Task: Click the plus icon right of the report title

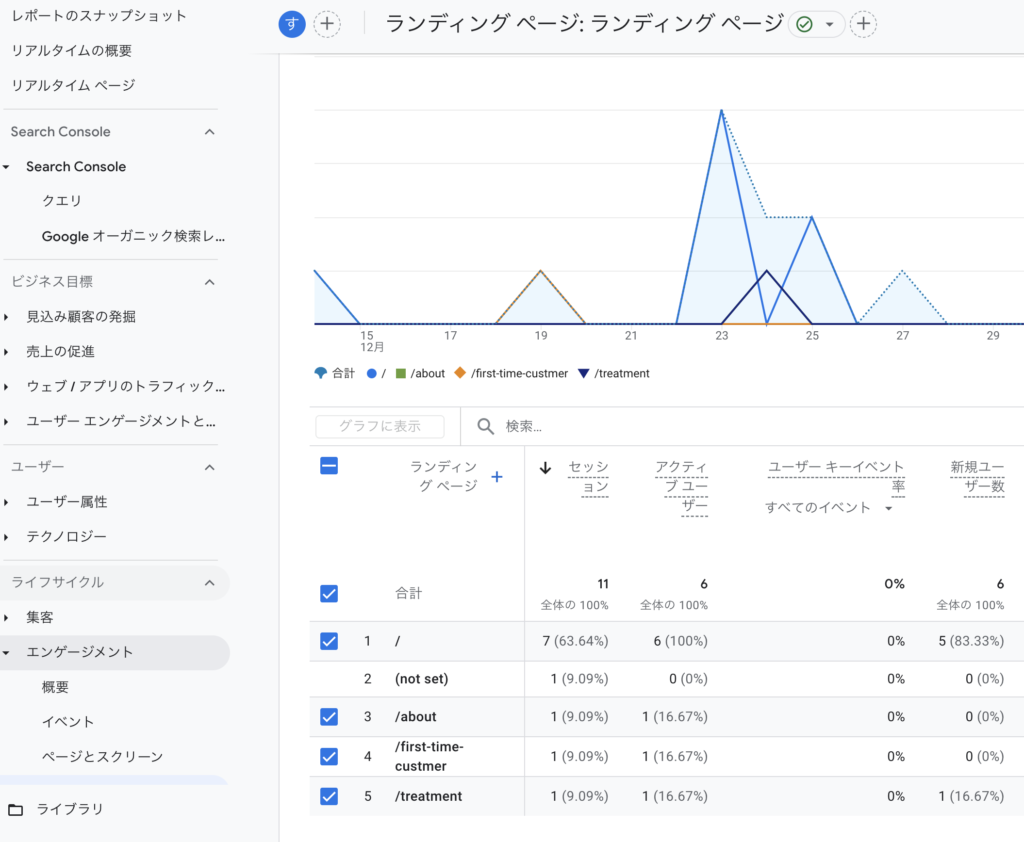Action: (x=863, y=23)
